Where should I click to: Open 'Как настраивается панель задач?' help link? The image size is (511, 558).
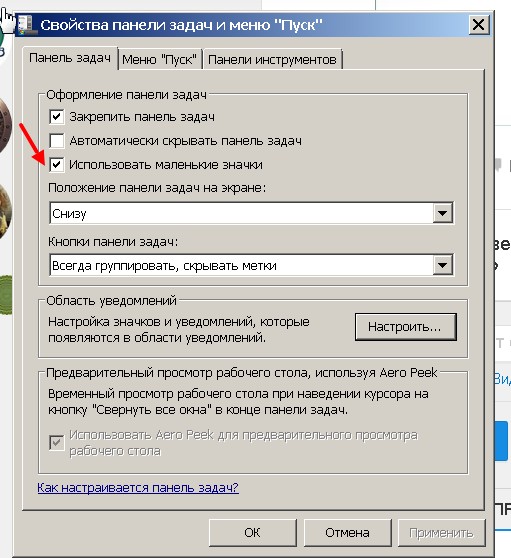click(138, 487)
